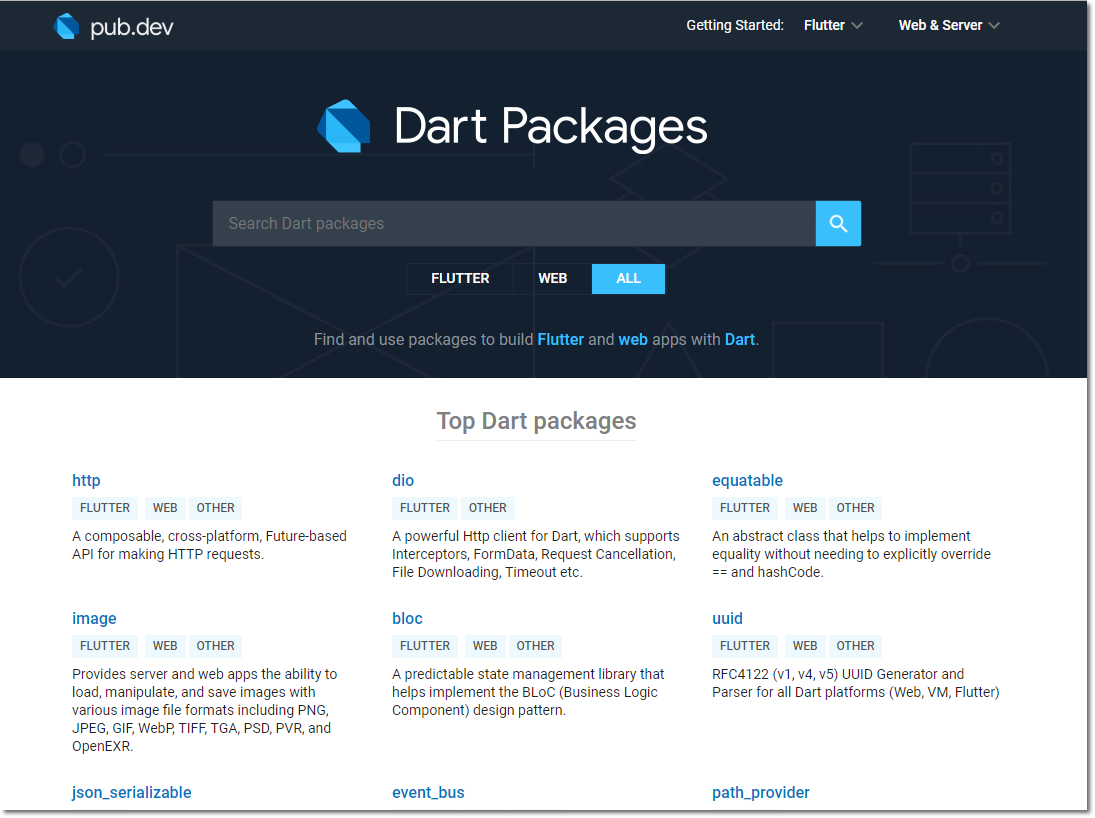Click the OTHER tag under equatable
This screenshot has width=1095, height=818.
[x=855, y=508]
